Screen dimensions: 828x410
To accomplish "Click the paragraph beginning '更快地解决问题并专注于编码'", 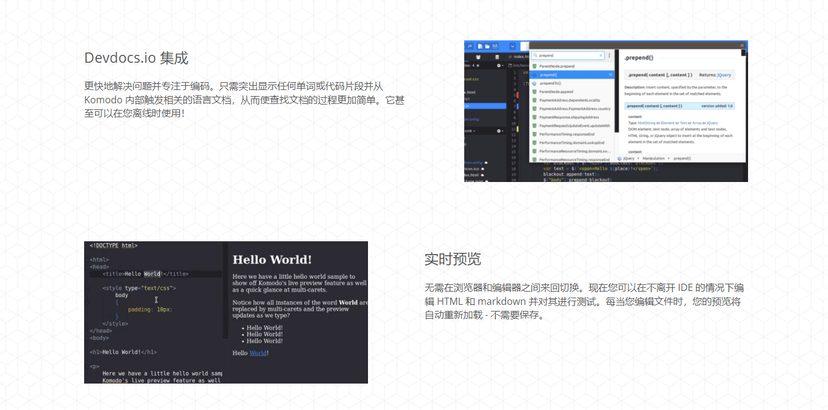I will tap(244, 99).
